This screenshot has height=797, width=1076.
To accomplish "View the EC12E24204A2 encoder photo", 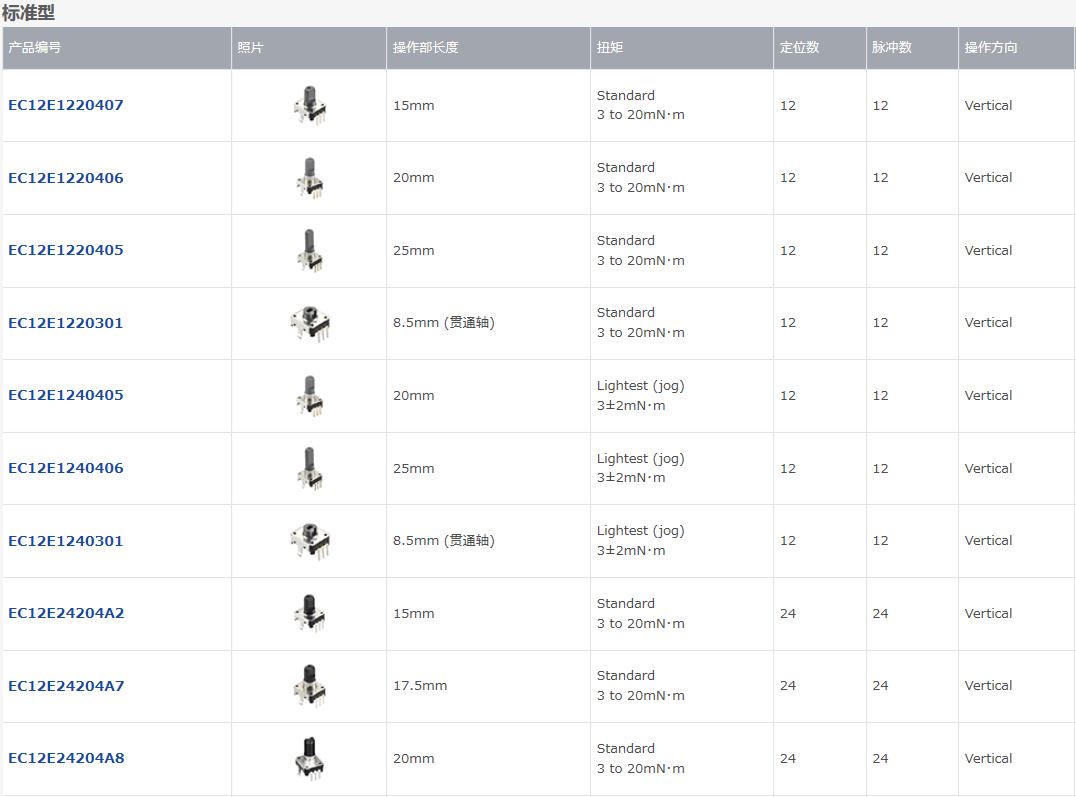I will pos(310,613).
